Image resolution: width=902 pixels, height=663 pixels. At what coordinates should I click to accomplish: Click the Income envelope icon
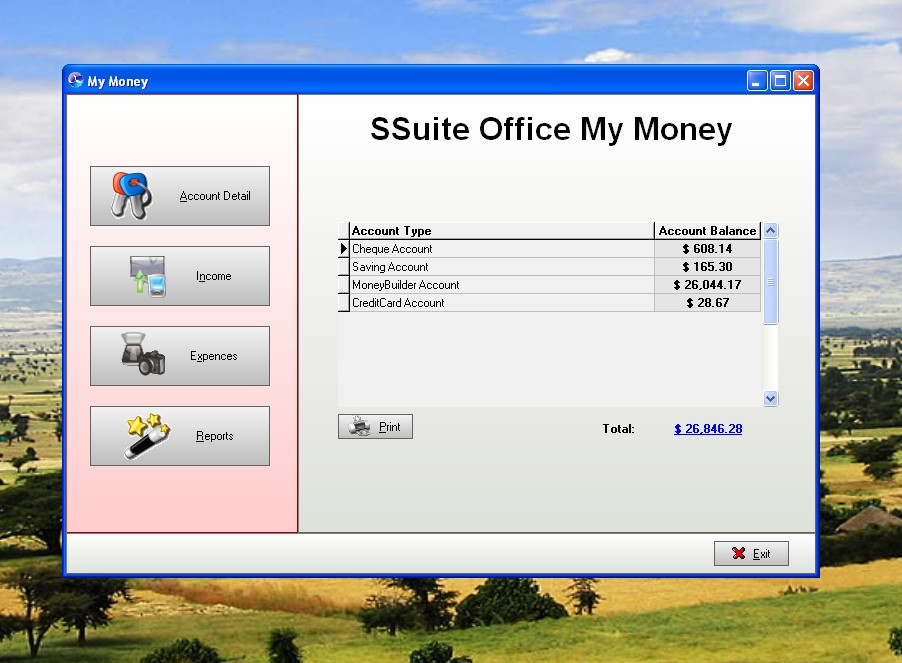tap(148, 276)
